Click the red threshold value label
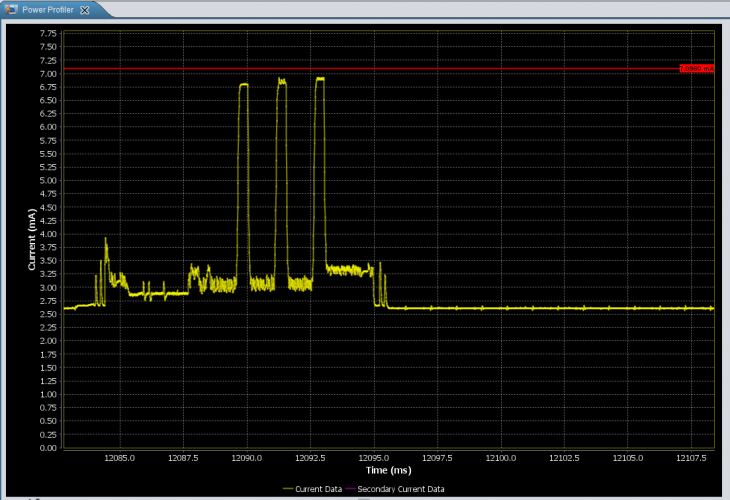This screenshot has height=500, width=730. [x=696, y=68]
